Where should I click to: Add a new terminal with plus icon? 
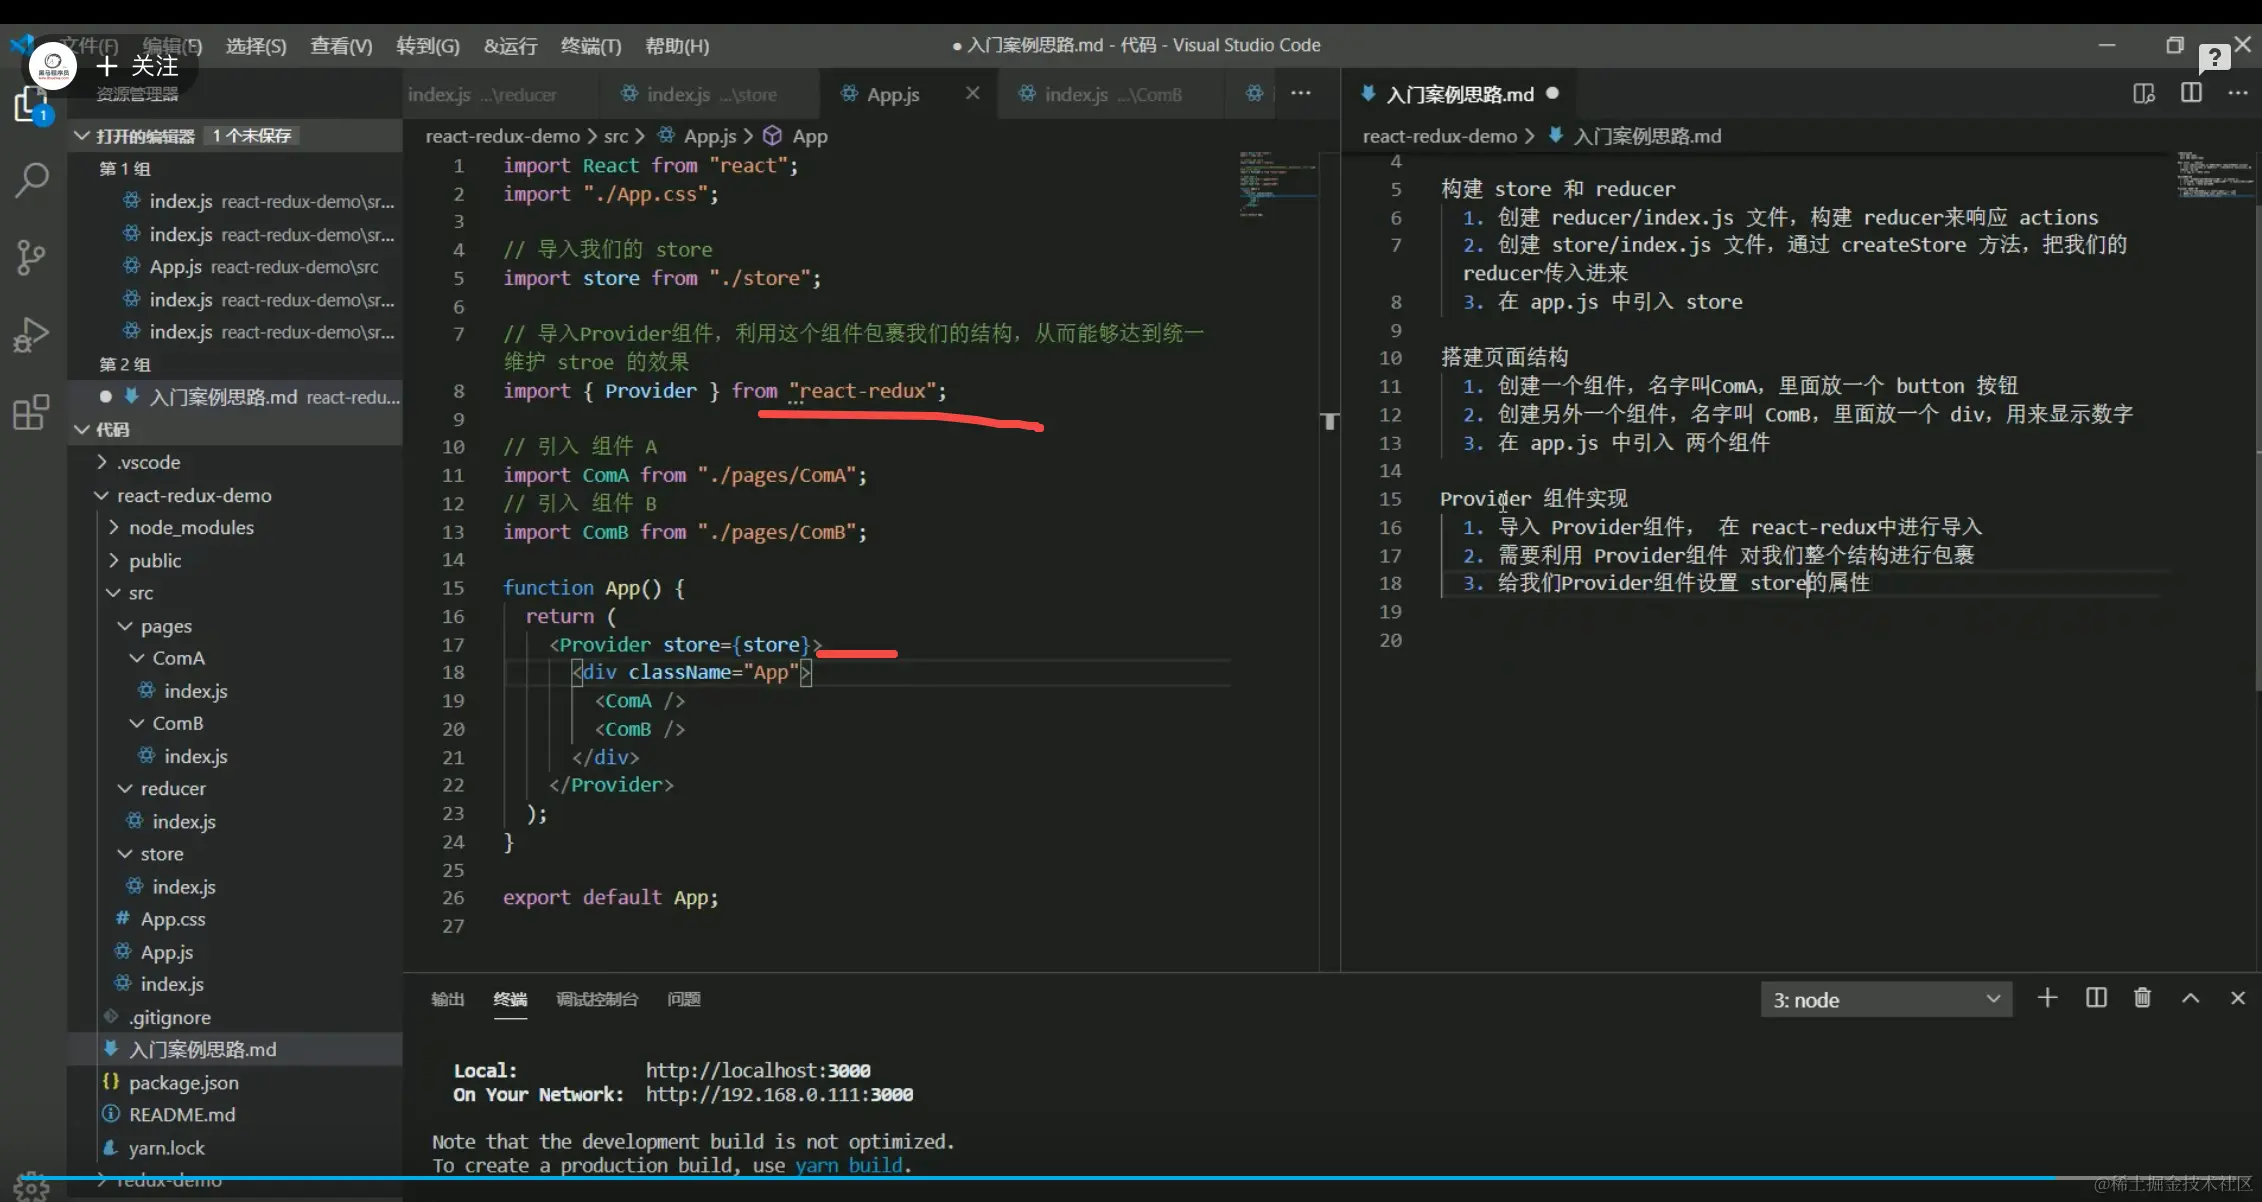(2047, 998)
